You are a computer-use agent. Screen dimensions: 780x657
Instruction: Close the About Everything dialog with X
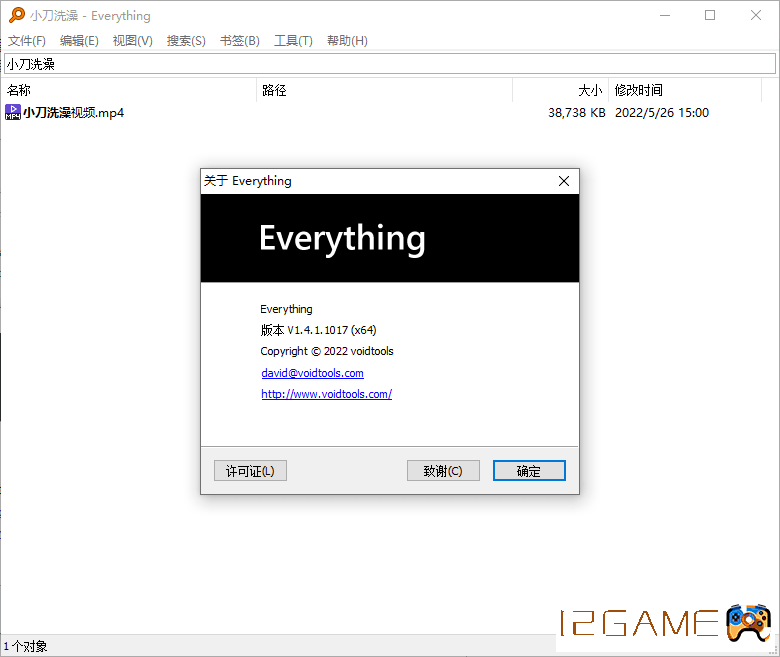pos(564,181)
